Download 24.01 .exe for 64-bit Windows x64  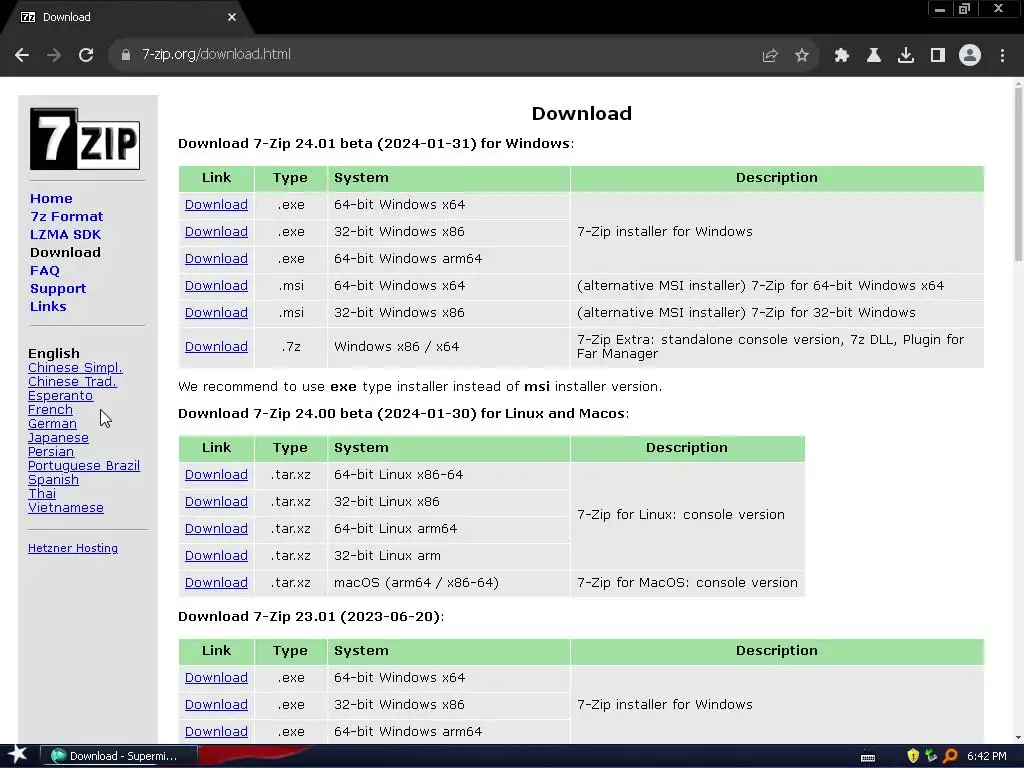click(216, 205)
